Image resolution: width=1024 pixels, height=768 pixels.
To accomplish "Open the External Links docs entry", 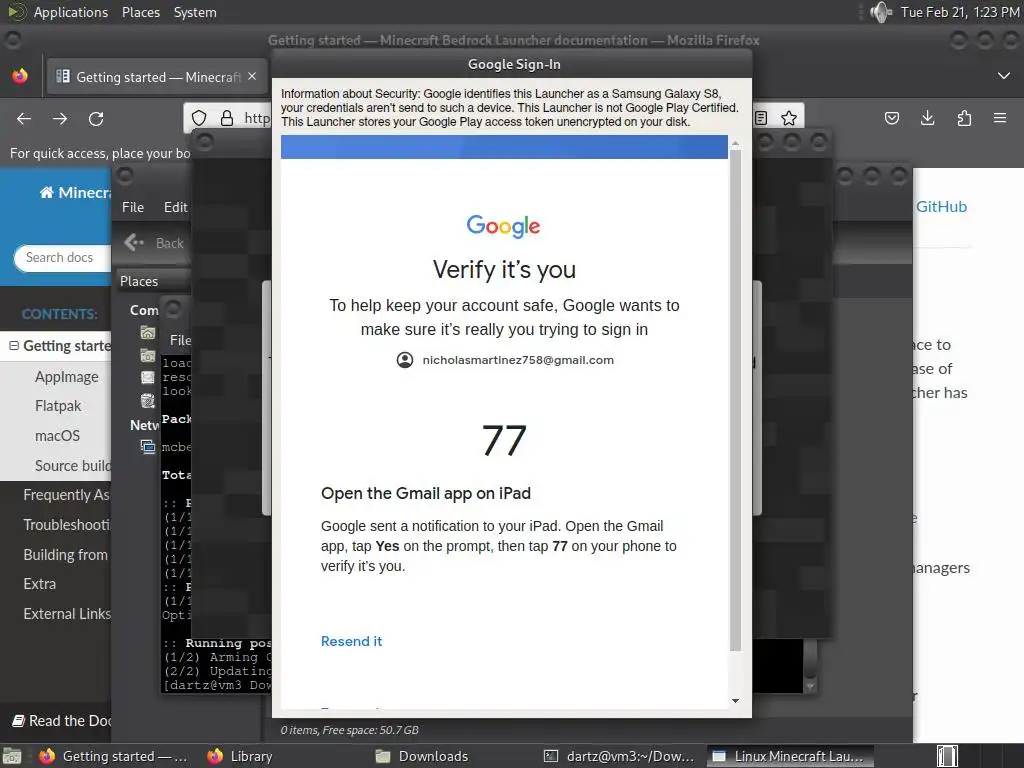I will (67, 614).
